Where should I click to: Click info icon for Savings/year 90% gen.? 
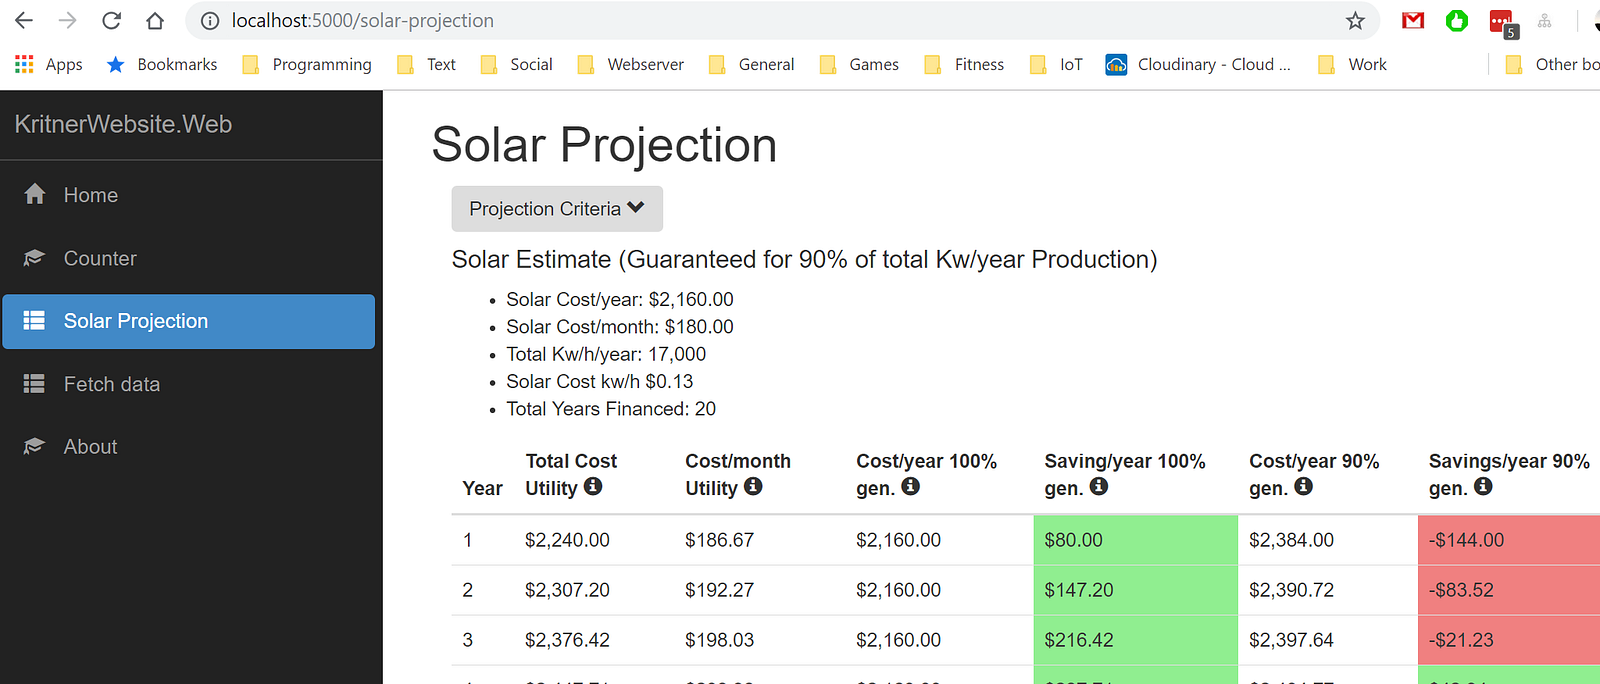point(1483,486)
